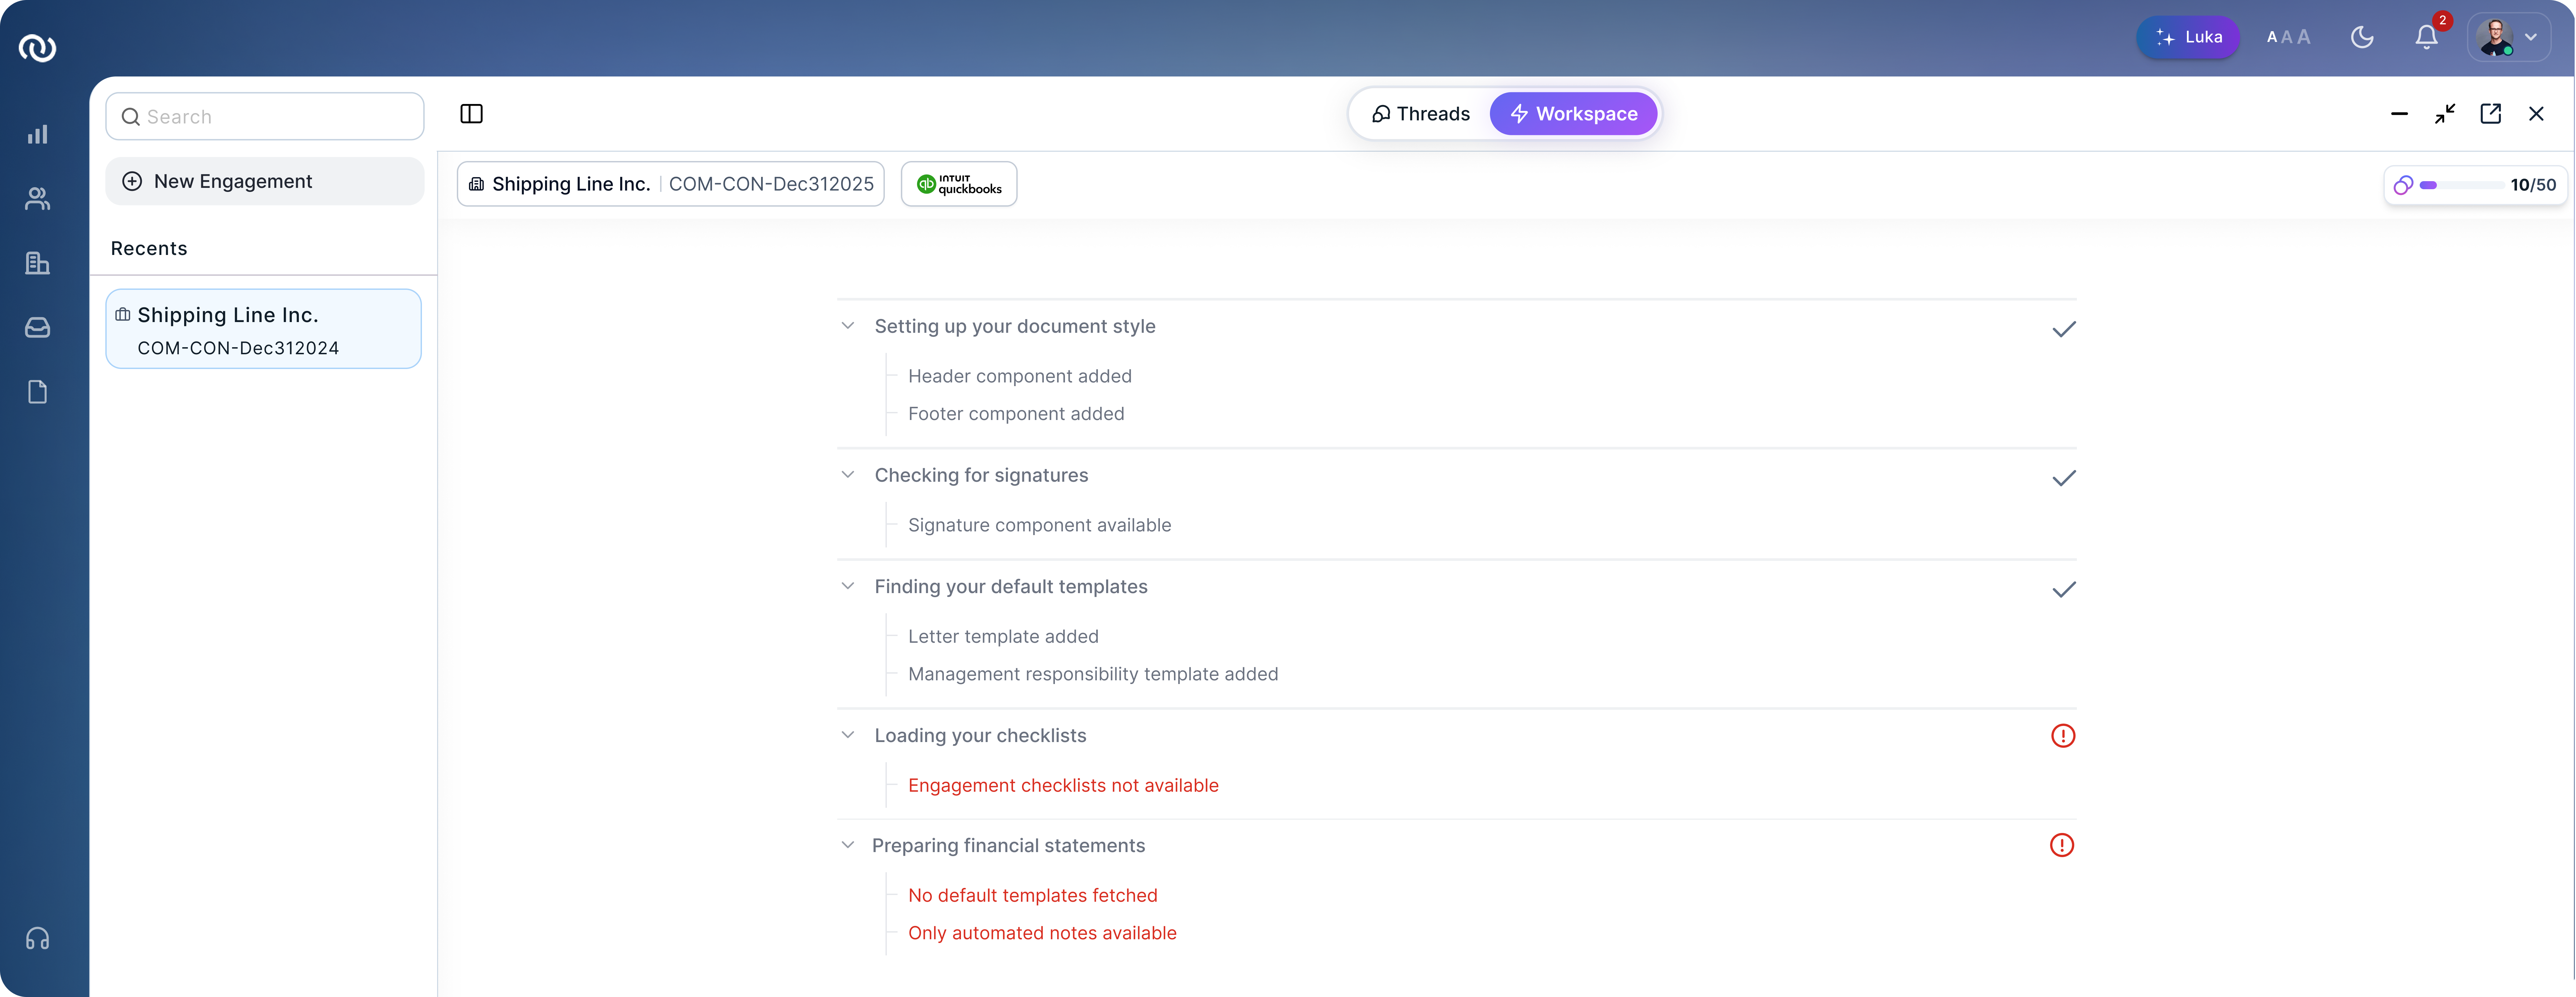This screenshot has height=997, width=2576.
Task: Click warning icon for Loading your checklists
Action: pos(2063,736)
